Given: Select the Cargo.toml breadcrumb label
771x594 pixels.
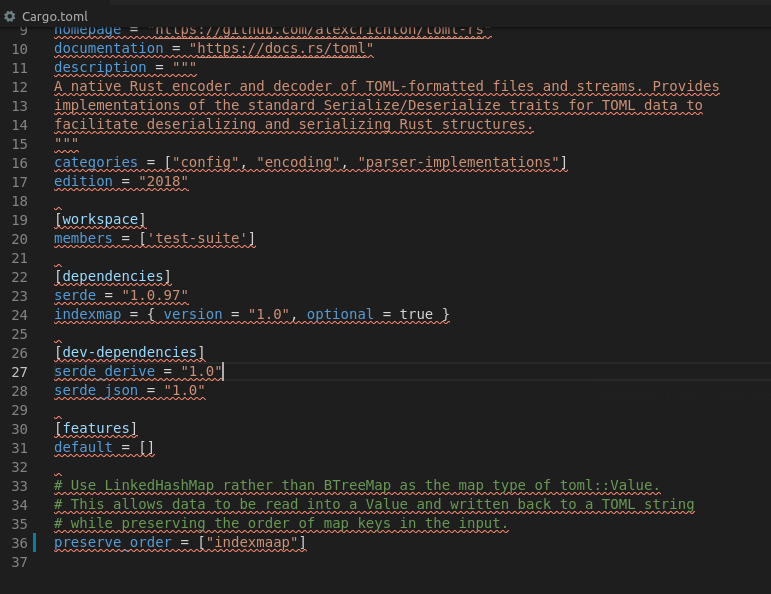Looking at the screenshot, I should [55, 17].
